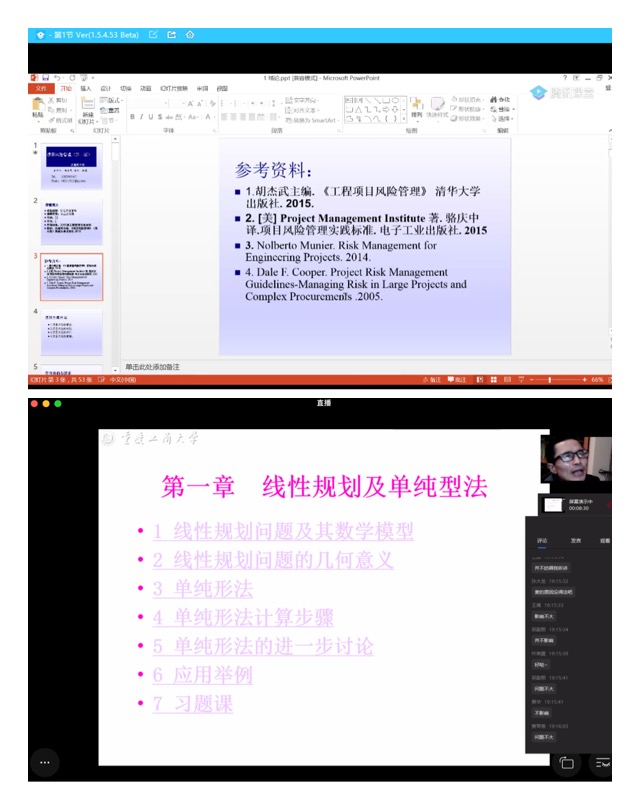Open link '3 单纯形法'
Screen dimensions: 640x810
203,589
